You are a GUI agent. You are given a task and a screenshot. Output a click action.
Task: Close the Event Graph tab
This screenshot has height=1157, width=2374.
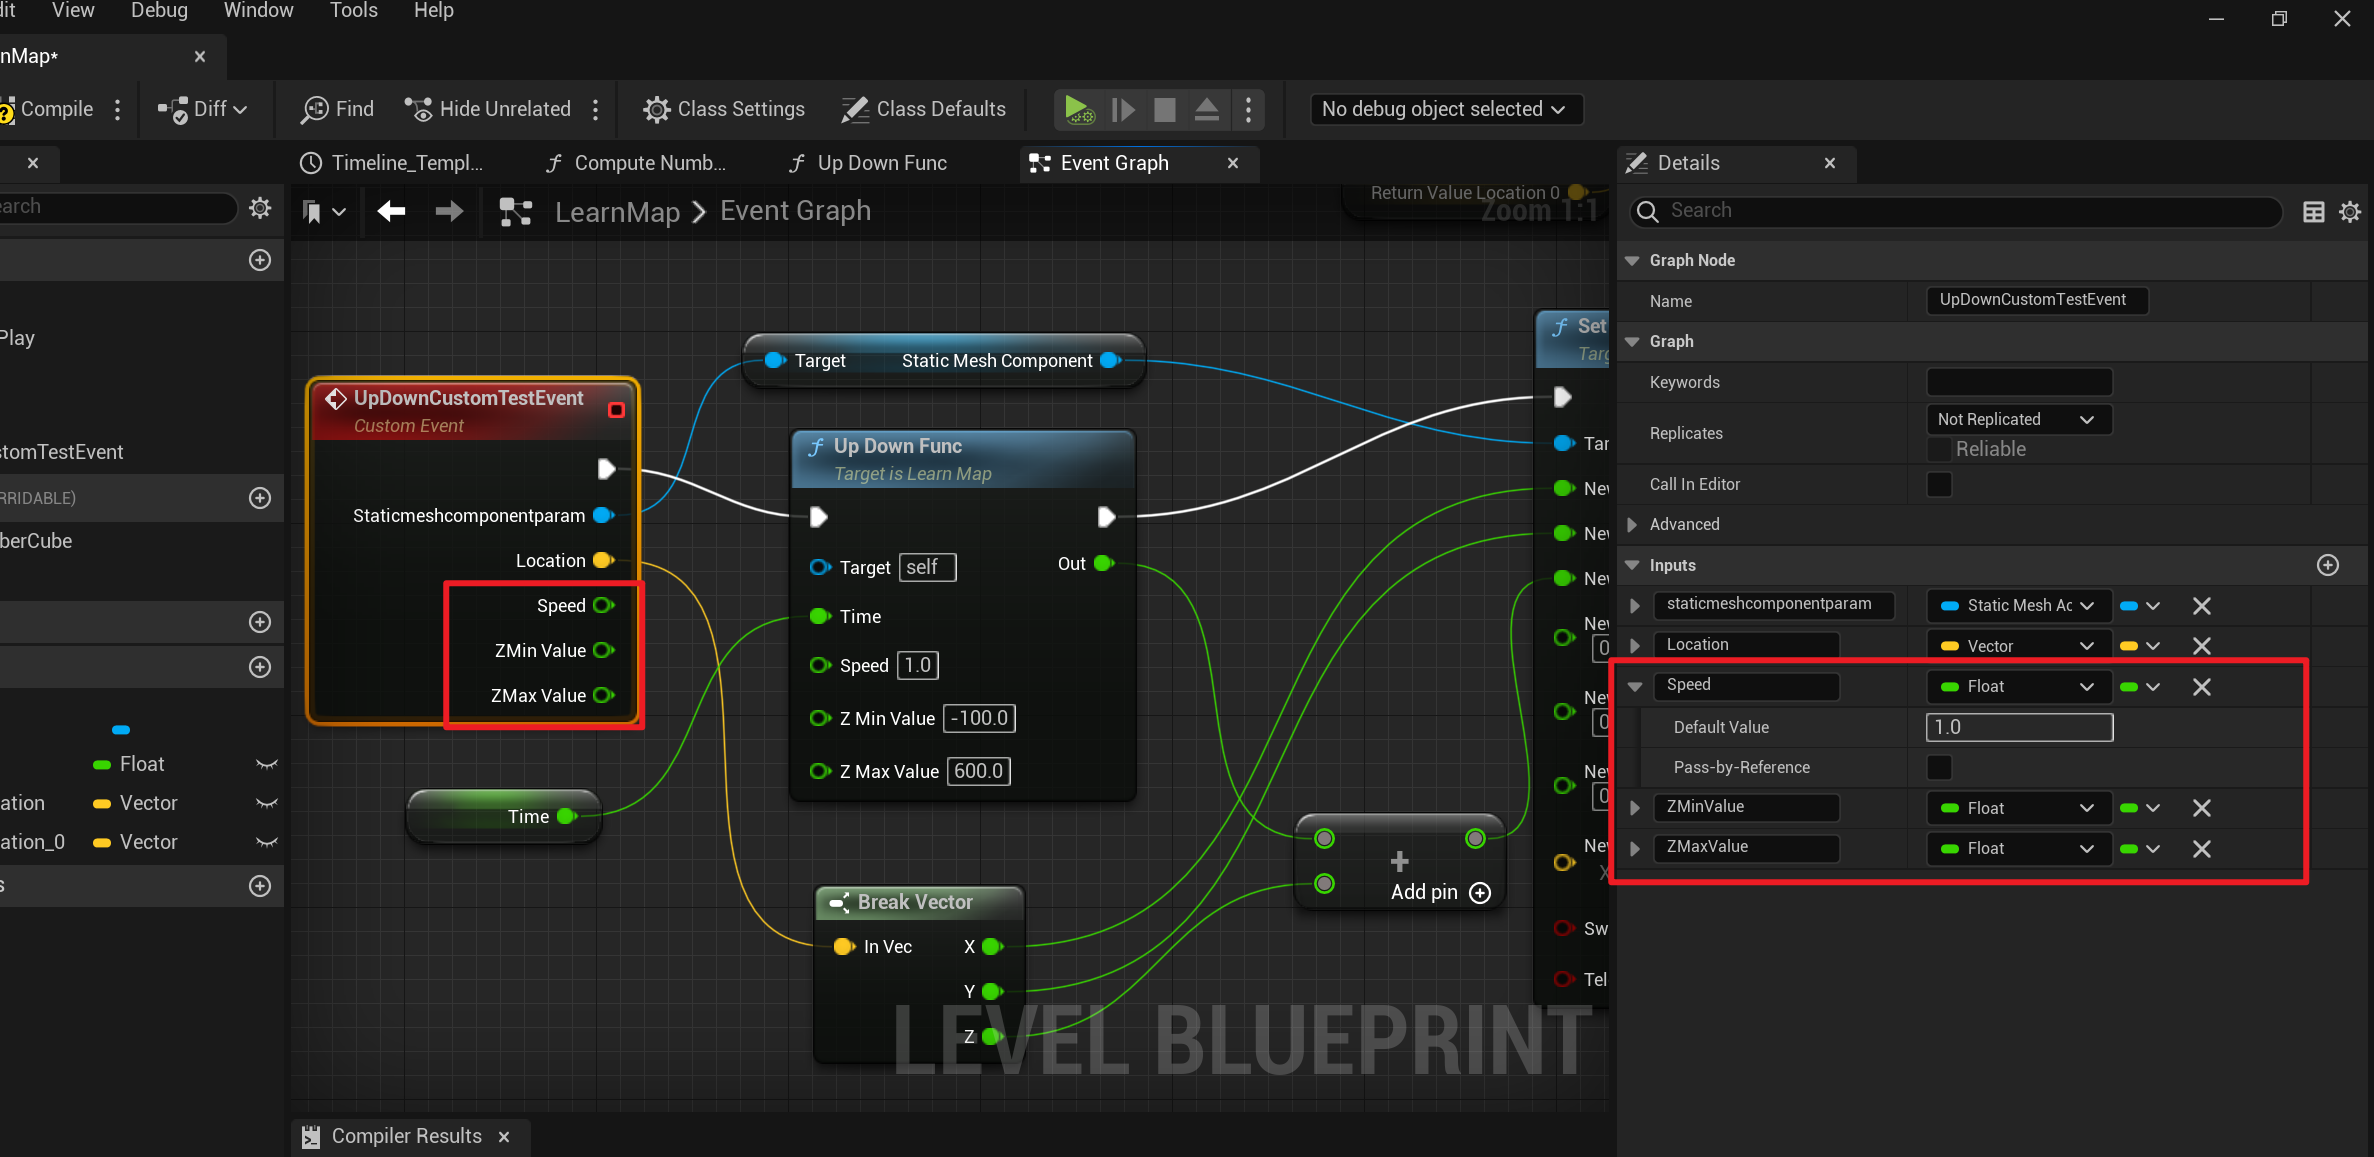point(1233,163)
